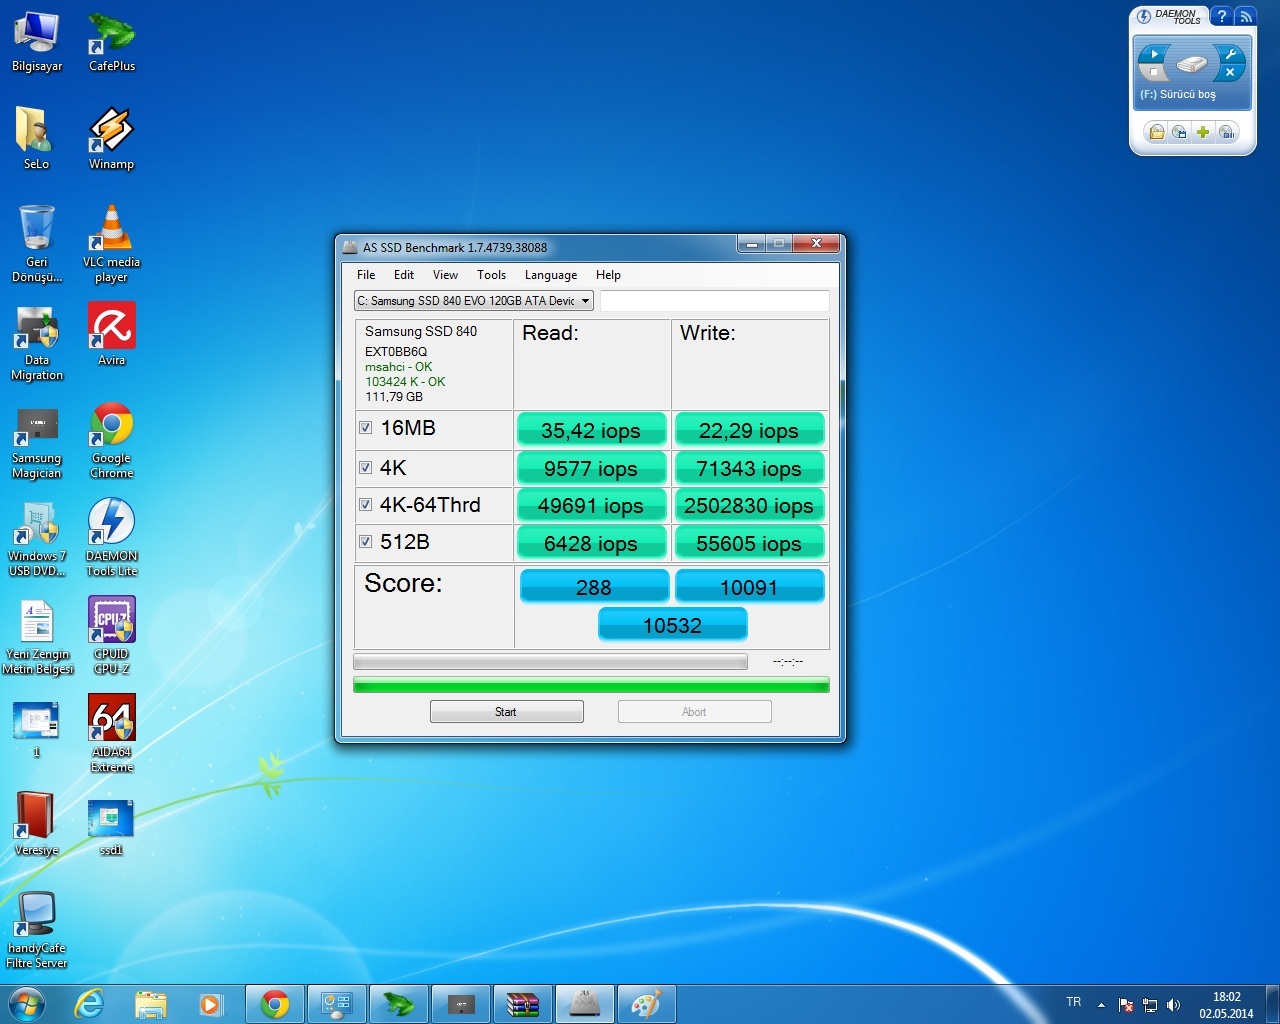The width and height of the screenshot is (1280, 1024).
Task: Launch AIDA64 Extreme desktop shortcut
Action: (111, 734)
